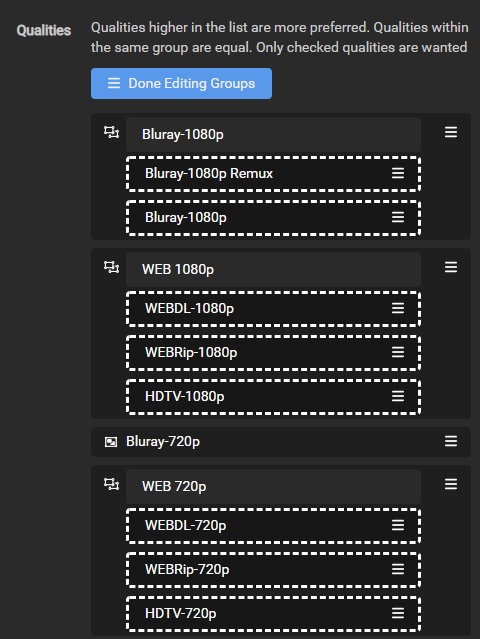Click the handle on WEBDL-1080p item
This screenshot has height=639, width=480.
pos(398,308)
